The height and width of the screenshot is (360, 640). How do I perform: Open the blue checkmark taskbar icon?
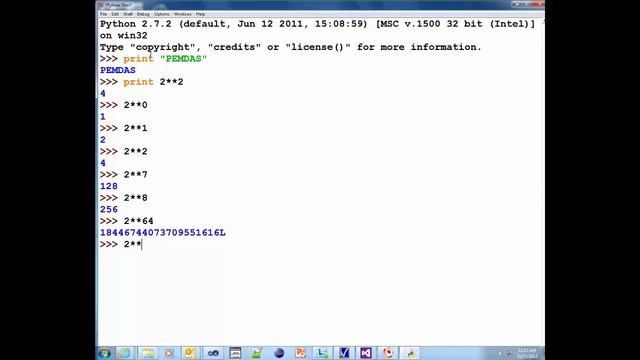coord(344,353)
